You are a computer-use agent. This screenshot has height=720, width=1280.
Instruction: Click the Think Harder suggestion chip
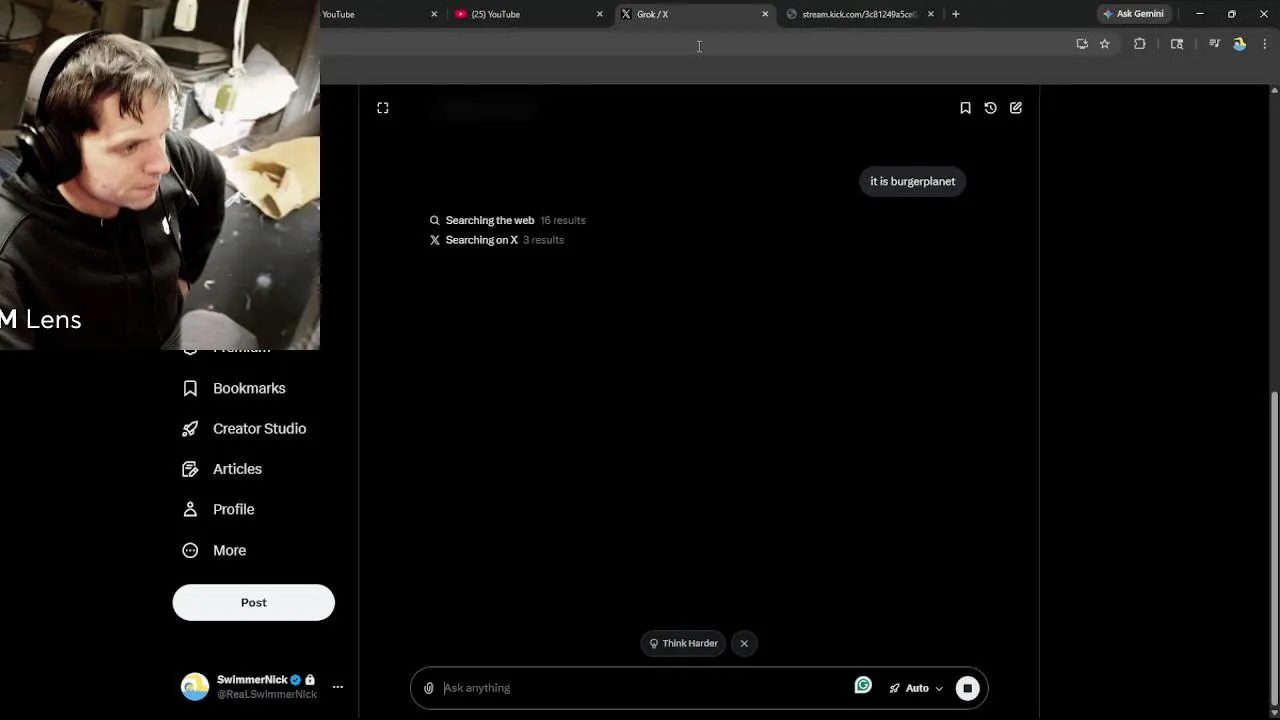684,643
